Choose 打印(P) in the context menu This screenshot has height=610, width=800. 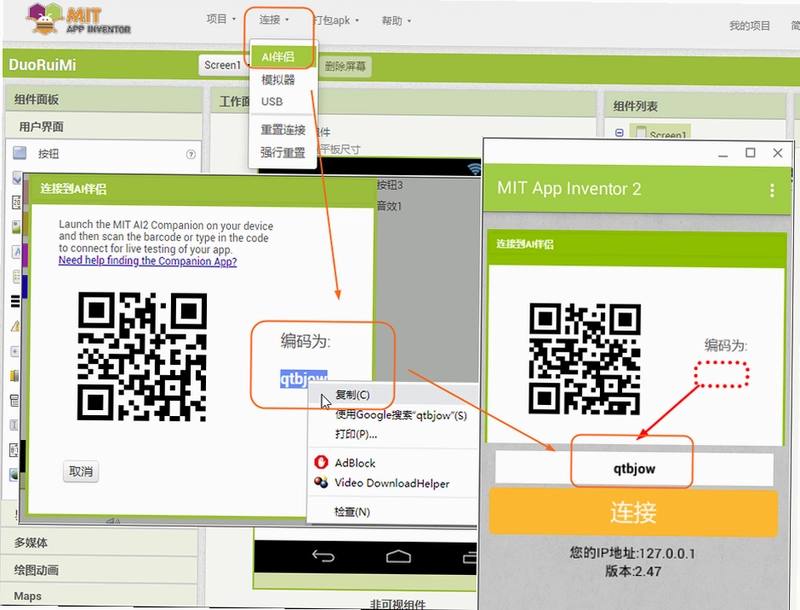[356, 434]
